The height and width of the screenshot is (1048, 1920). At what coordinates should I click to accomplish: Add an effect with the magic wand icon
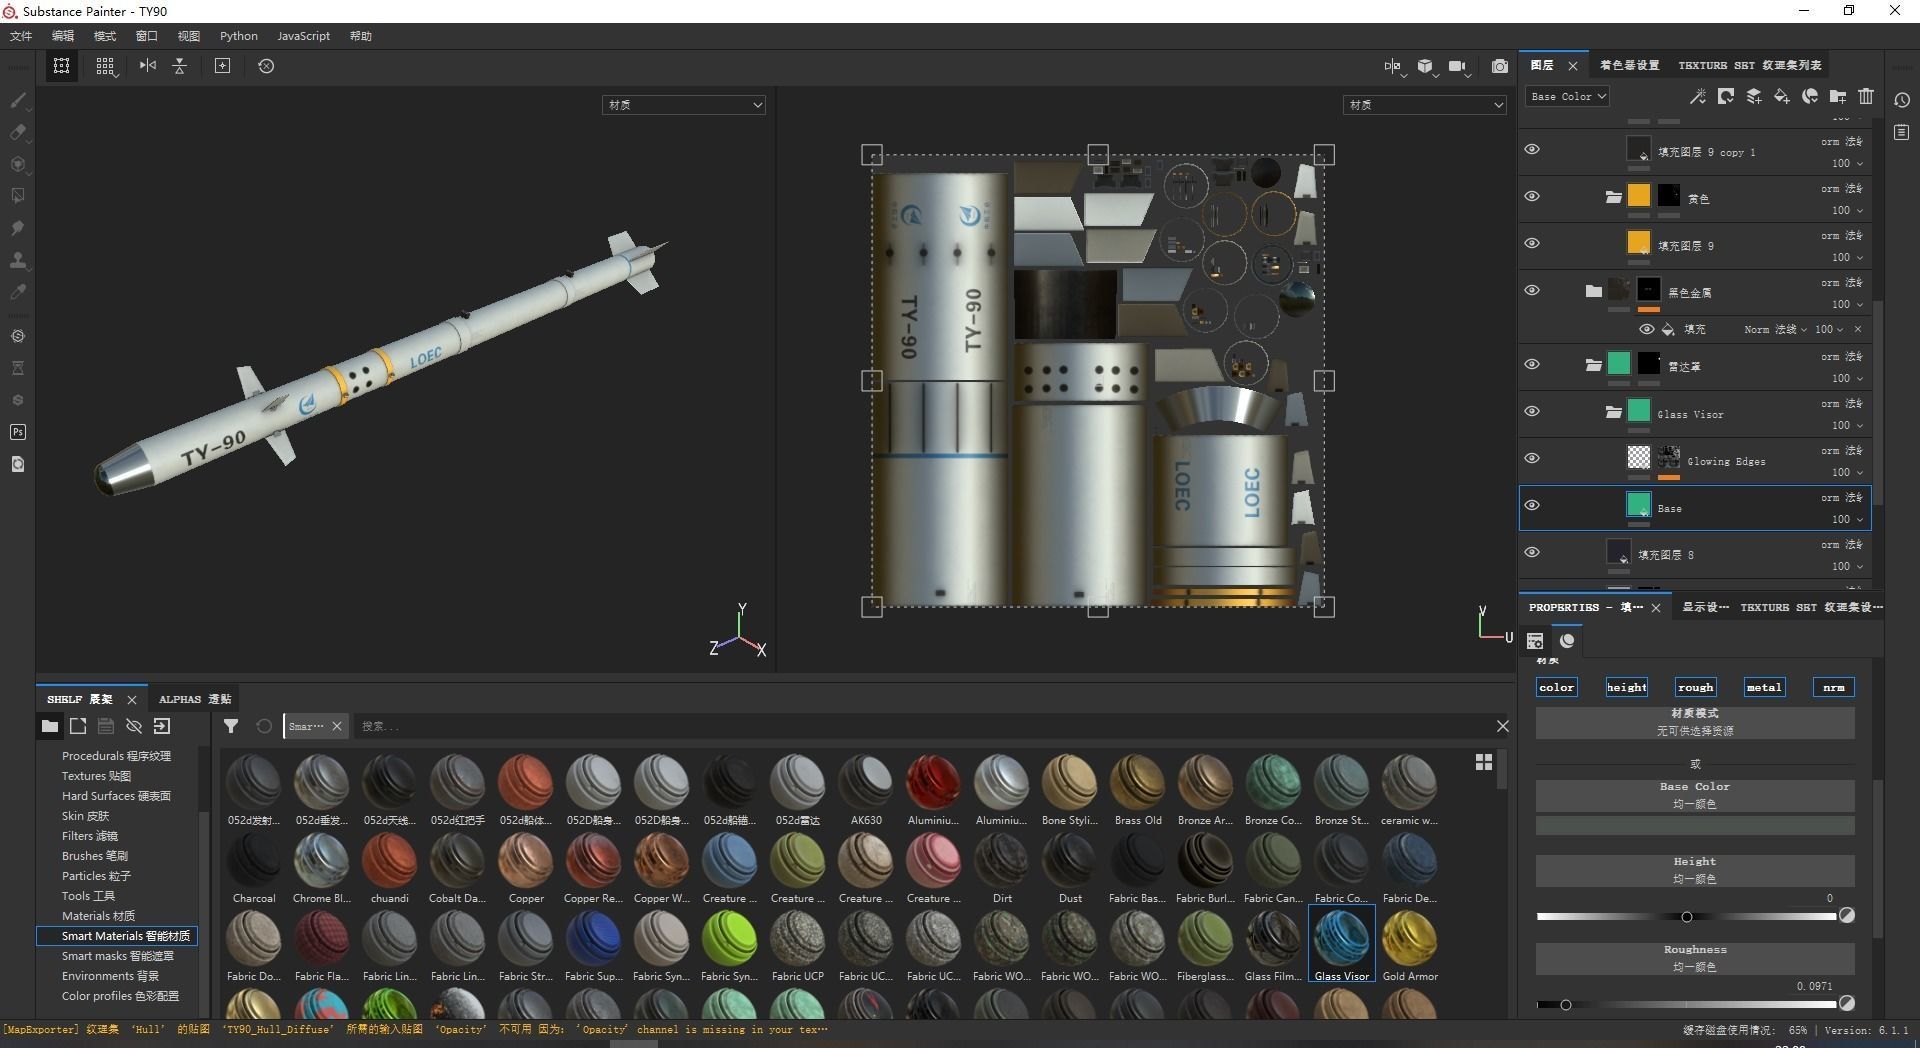click(x=1698, y=96)
